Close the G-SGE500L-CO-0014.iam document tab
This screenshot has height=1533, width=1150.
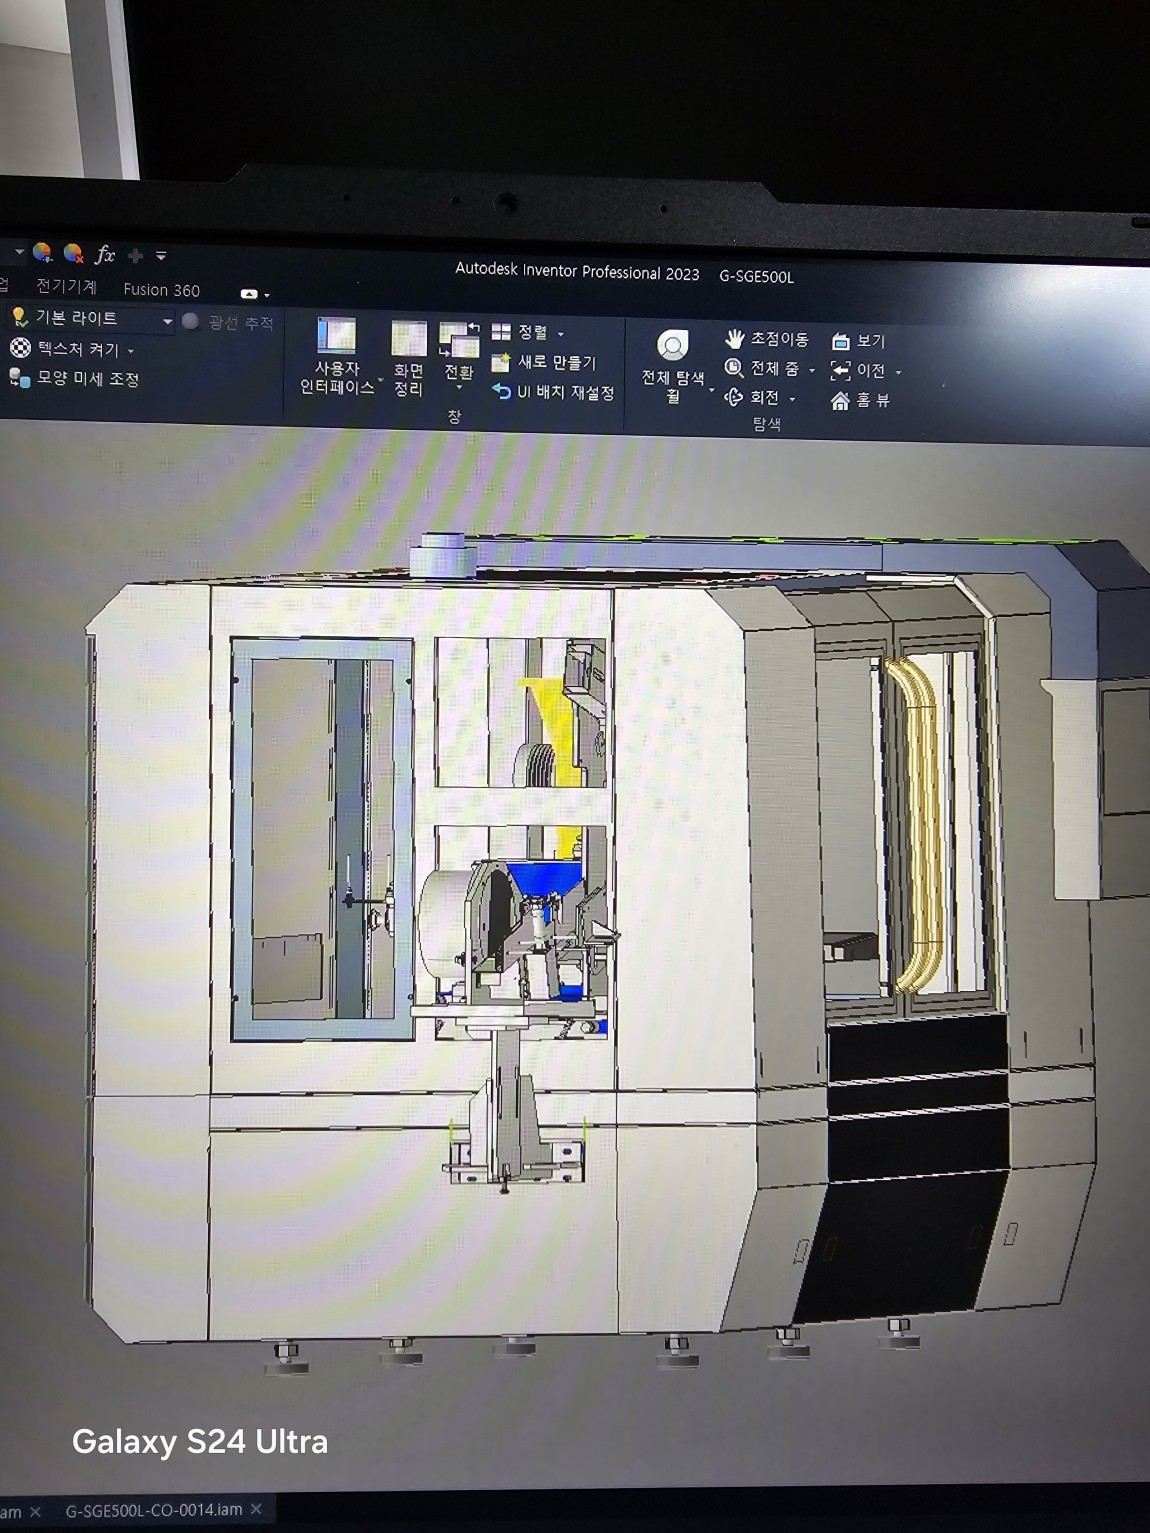[x=256, y=1509]
